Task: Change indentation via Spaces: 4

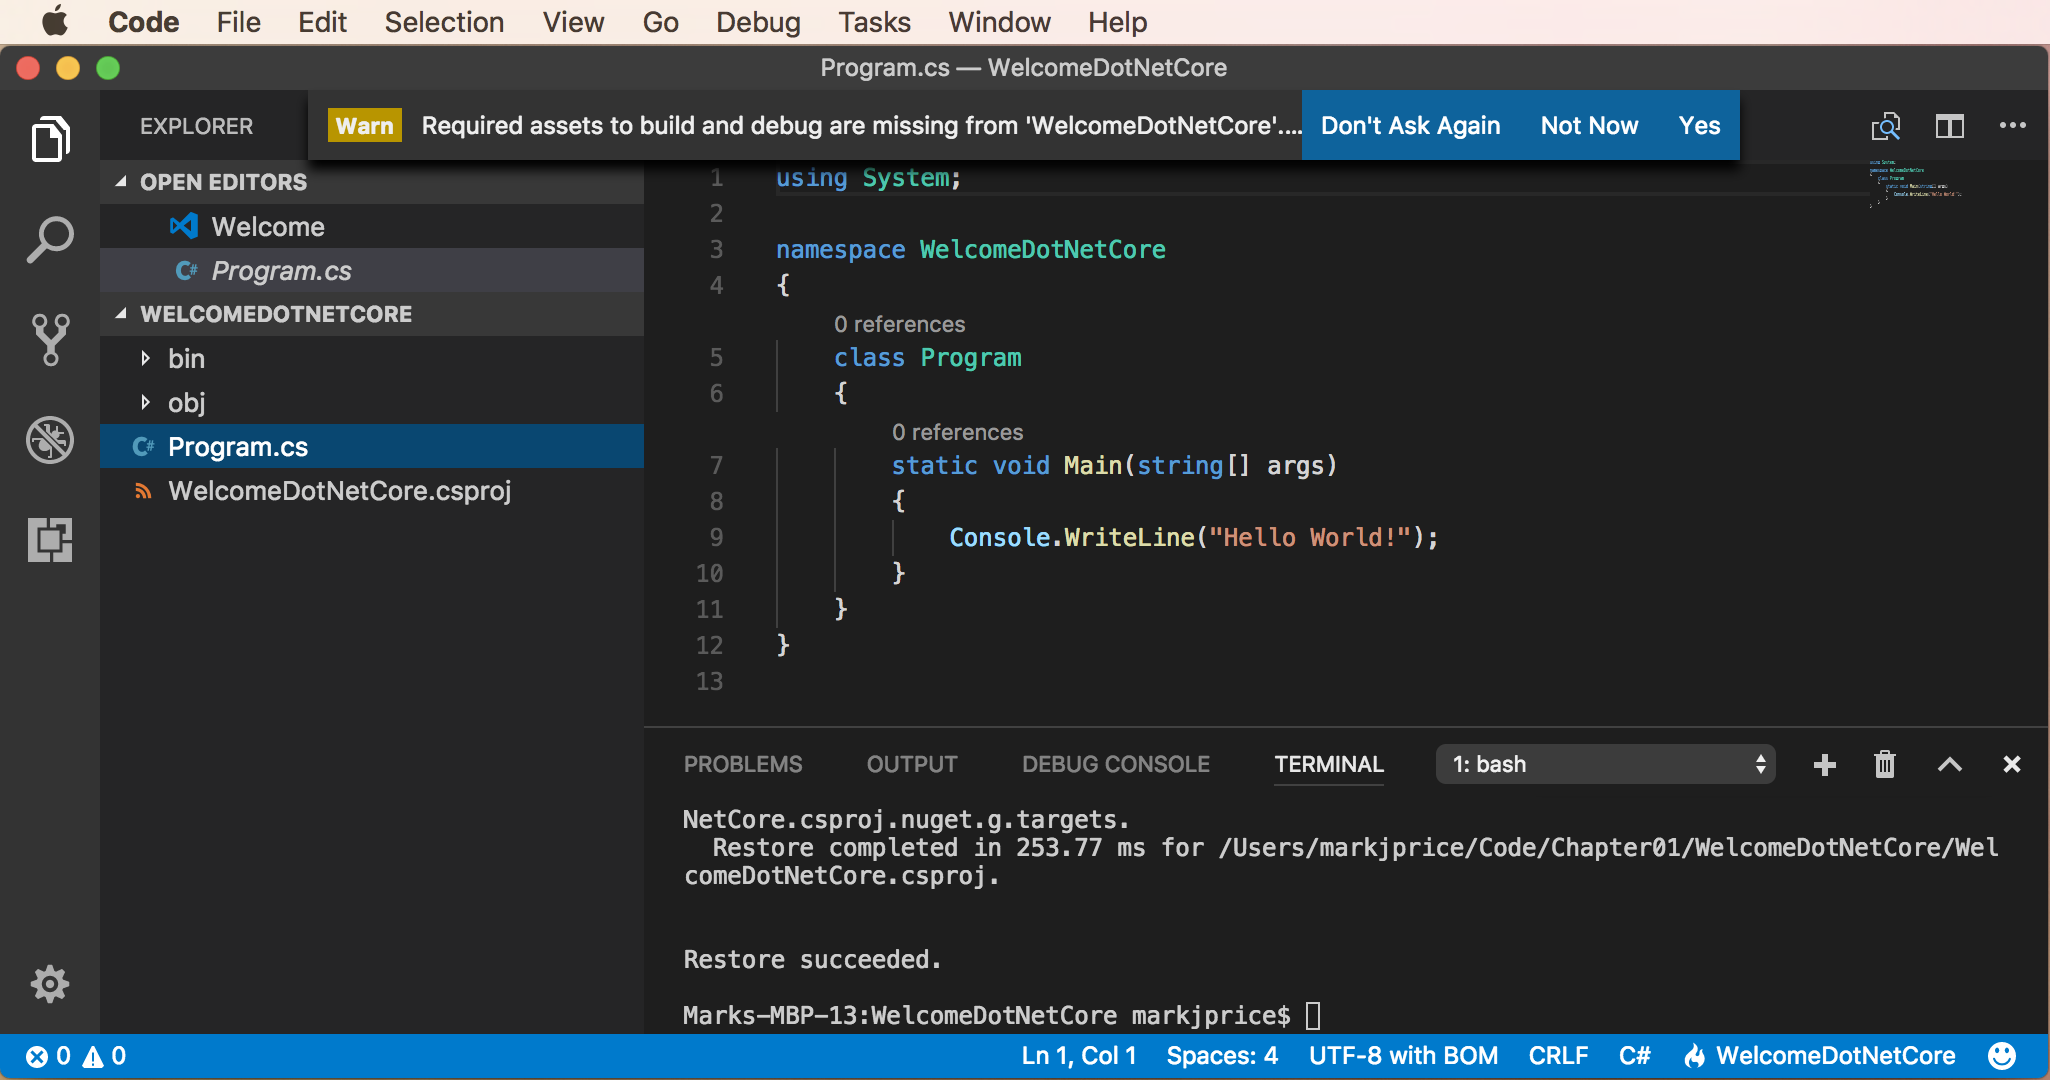Action: pyautogui.click(x=1222, y=1056)
